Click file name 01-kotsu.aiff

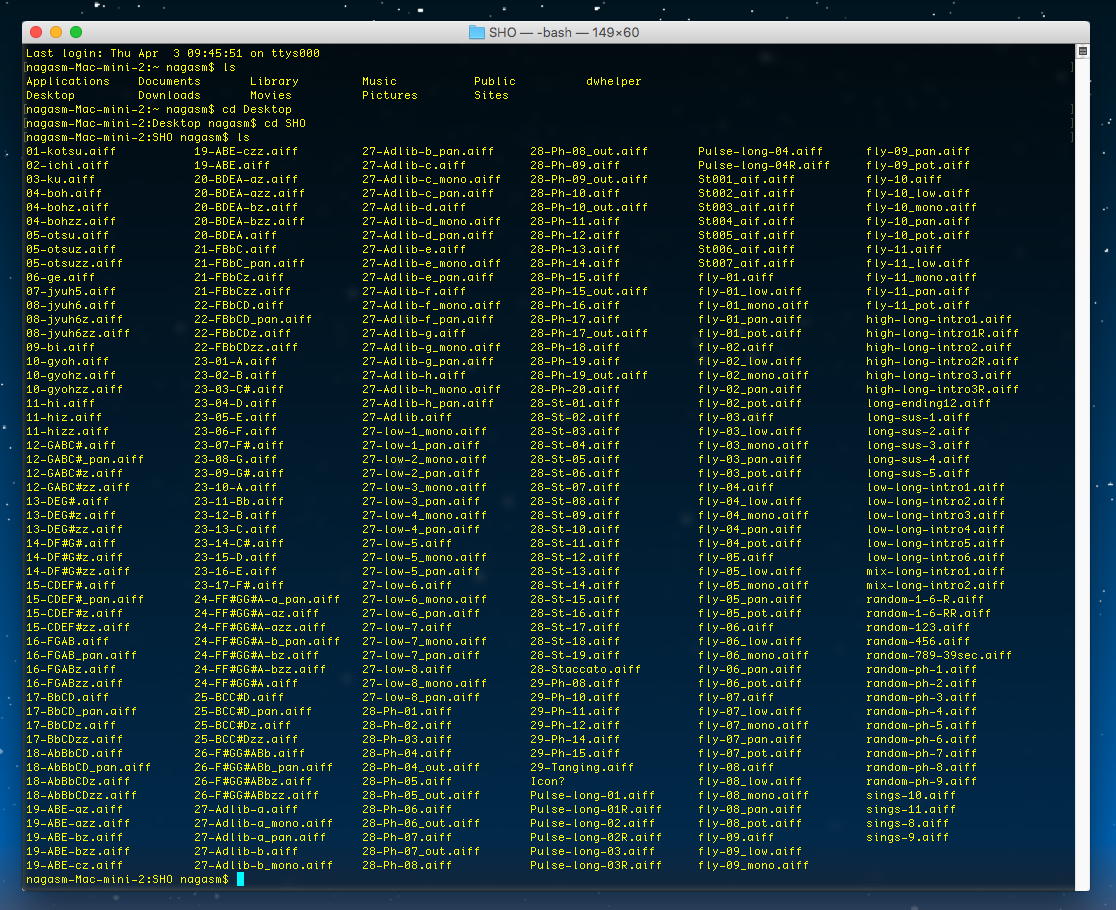(x=70, y=151)
